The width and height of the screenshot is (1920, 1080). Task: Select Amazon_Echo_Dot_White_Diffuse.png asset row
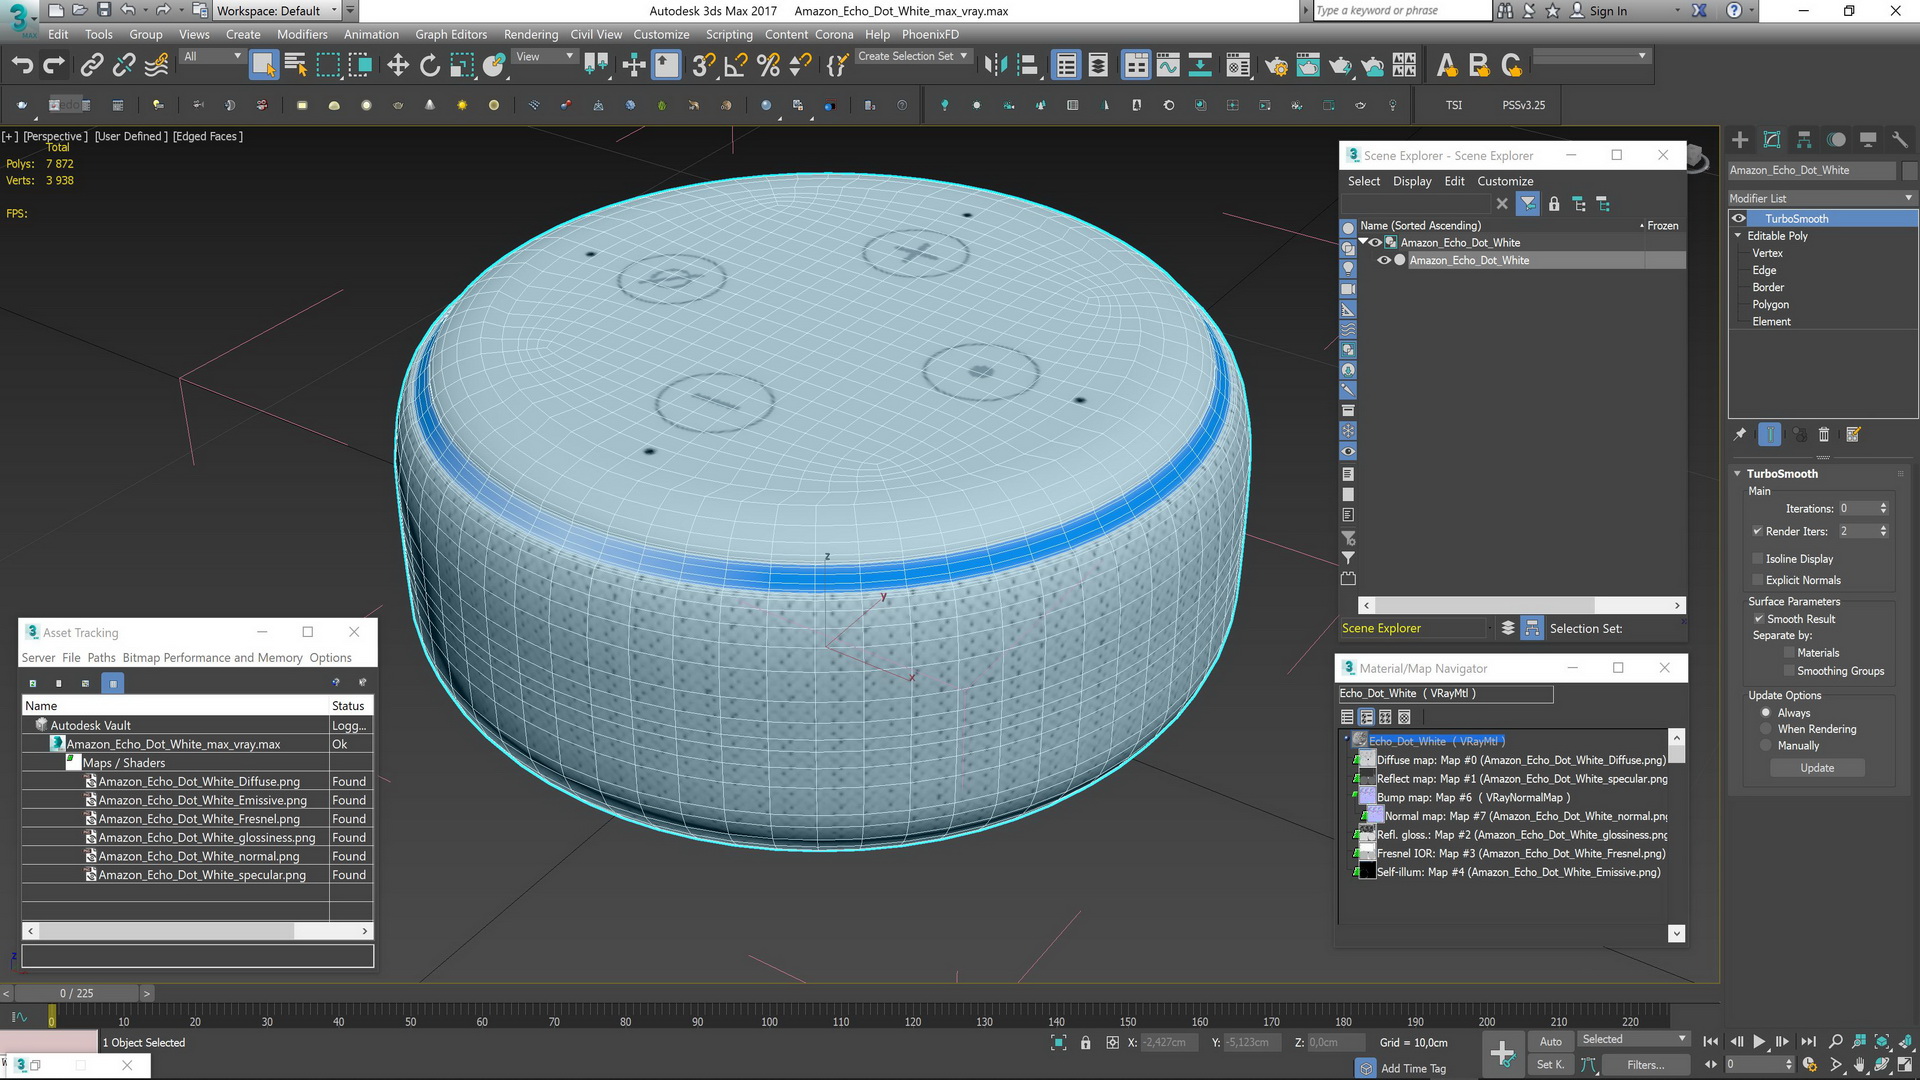tap(198, 781)
